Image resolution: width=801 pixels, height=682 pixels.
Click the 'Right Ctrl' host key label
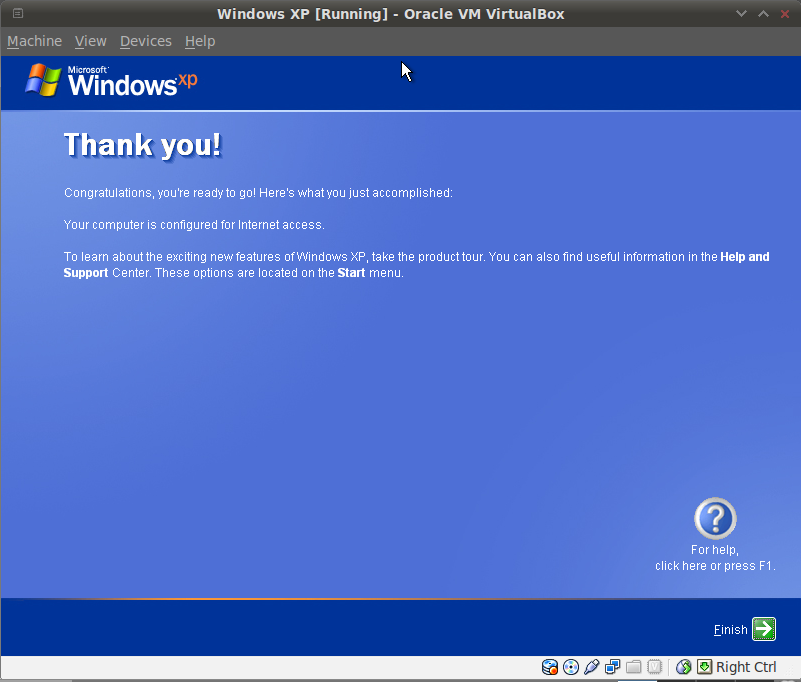pyautogui.click(x=746, y=667)
